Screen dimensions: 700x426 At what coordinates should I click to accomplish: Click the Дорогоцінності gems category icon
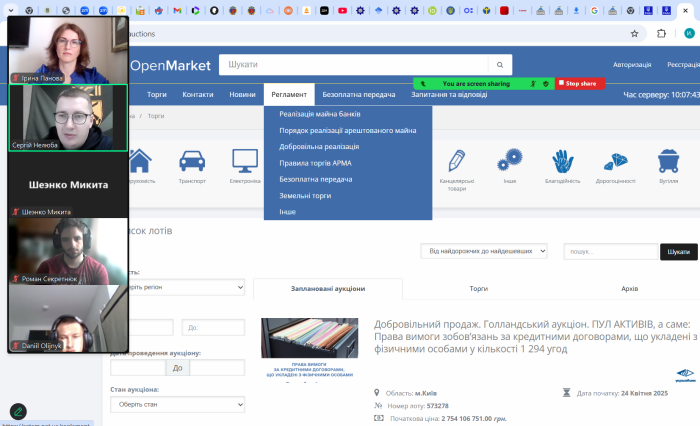(615, 160)
